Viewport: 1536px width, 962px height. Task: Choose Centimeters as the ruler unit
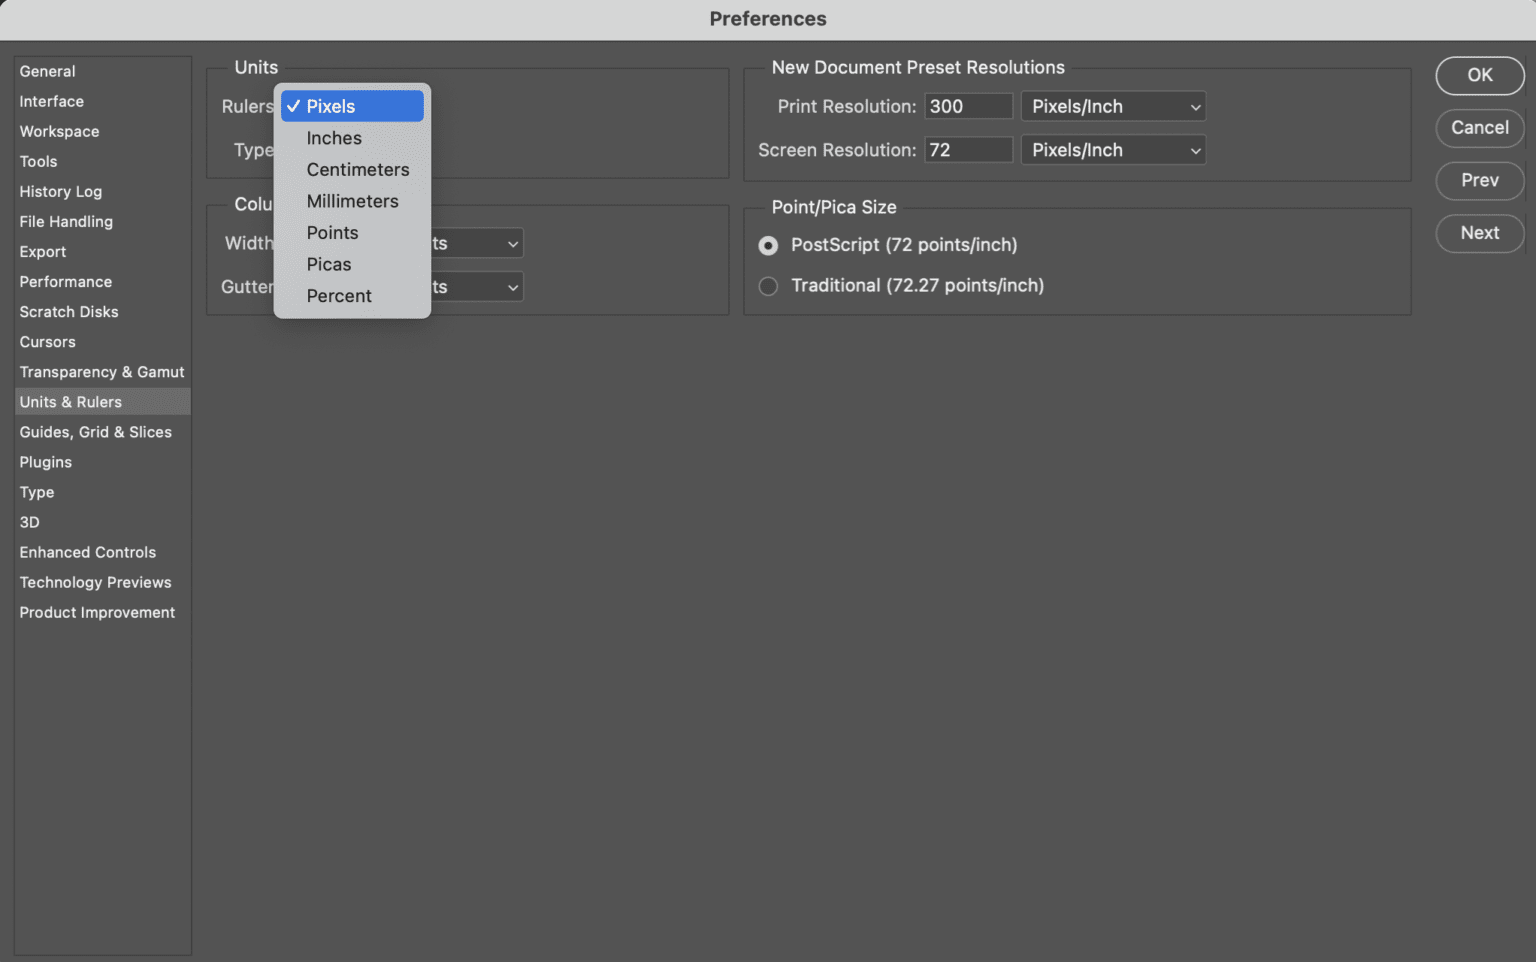(x=357, y=169)
